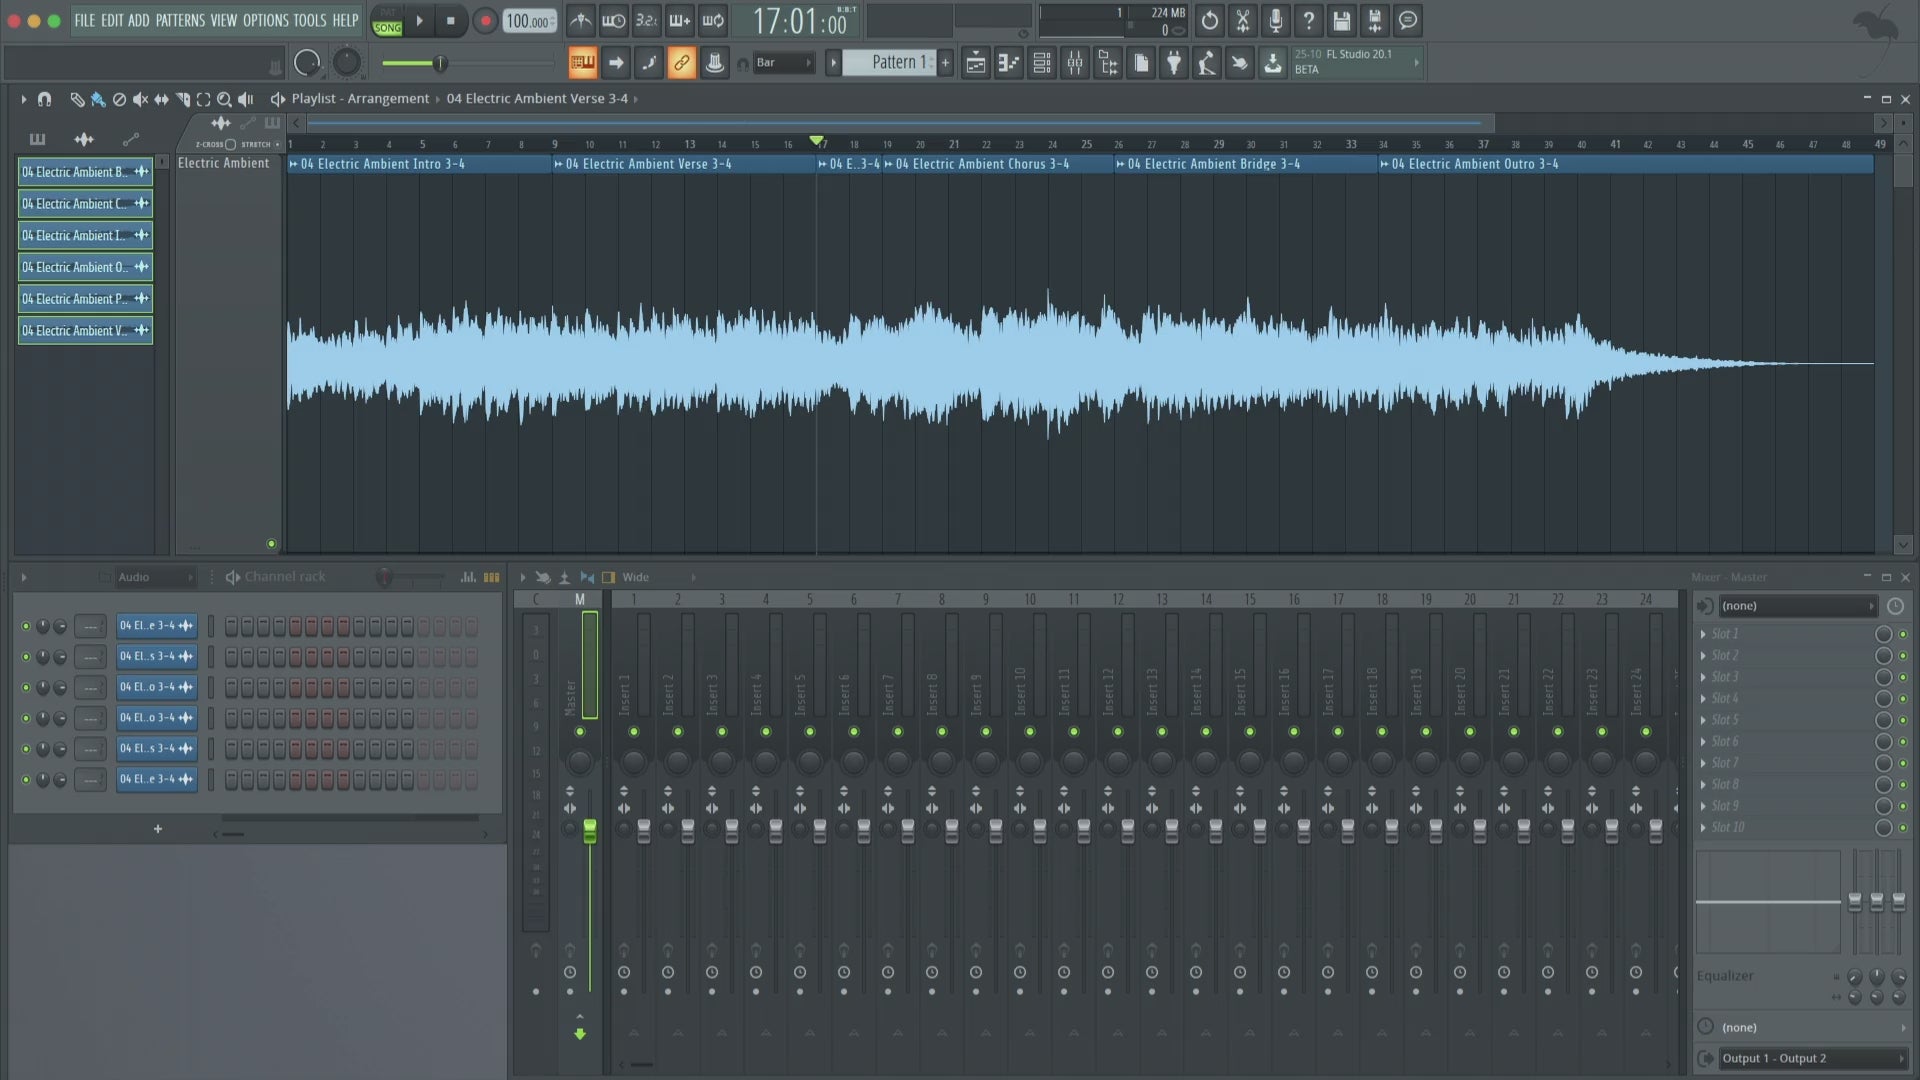Select the playlist Zoom tool

point(224,99)
